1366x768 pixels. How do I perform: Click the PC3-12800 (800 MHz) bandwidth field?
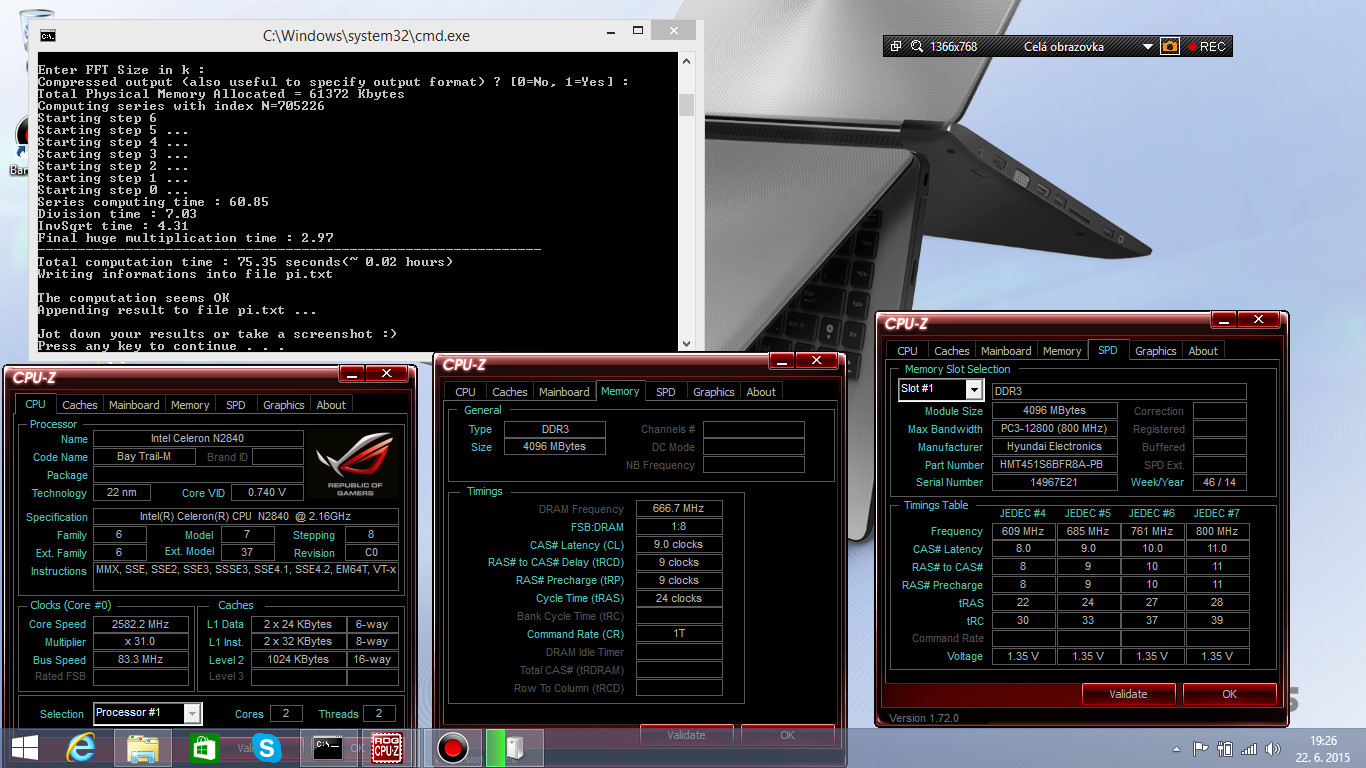pyautogui.click(x=1054, y=429)
